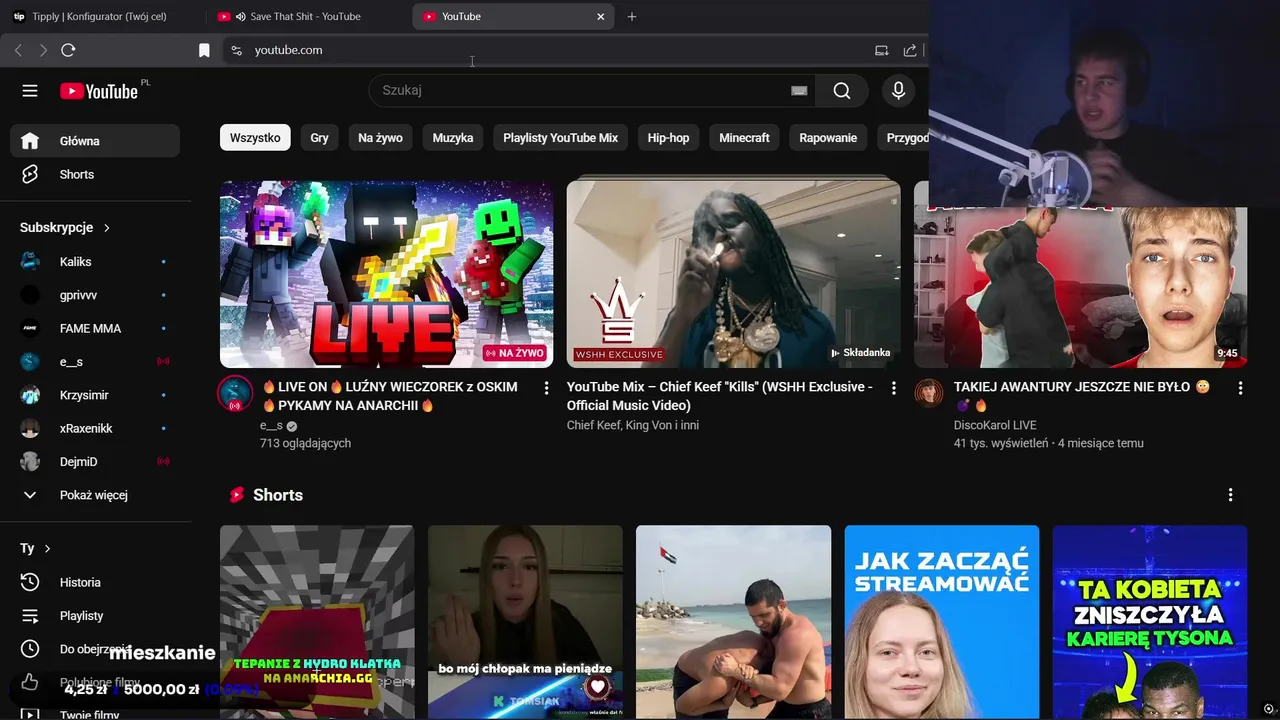Open options for LIVE ON video card

[546, 388]
